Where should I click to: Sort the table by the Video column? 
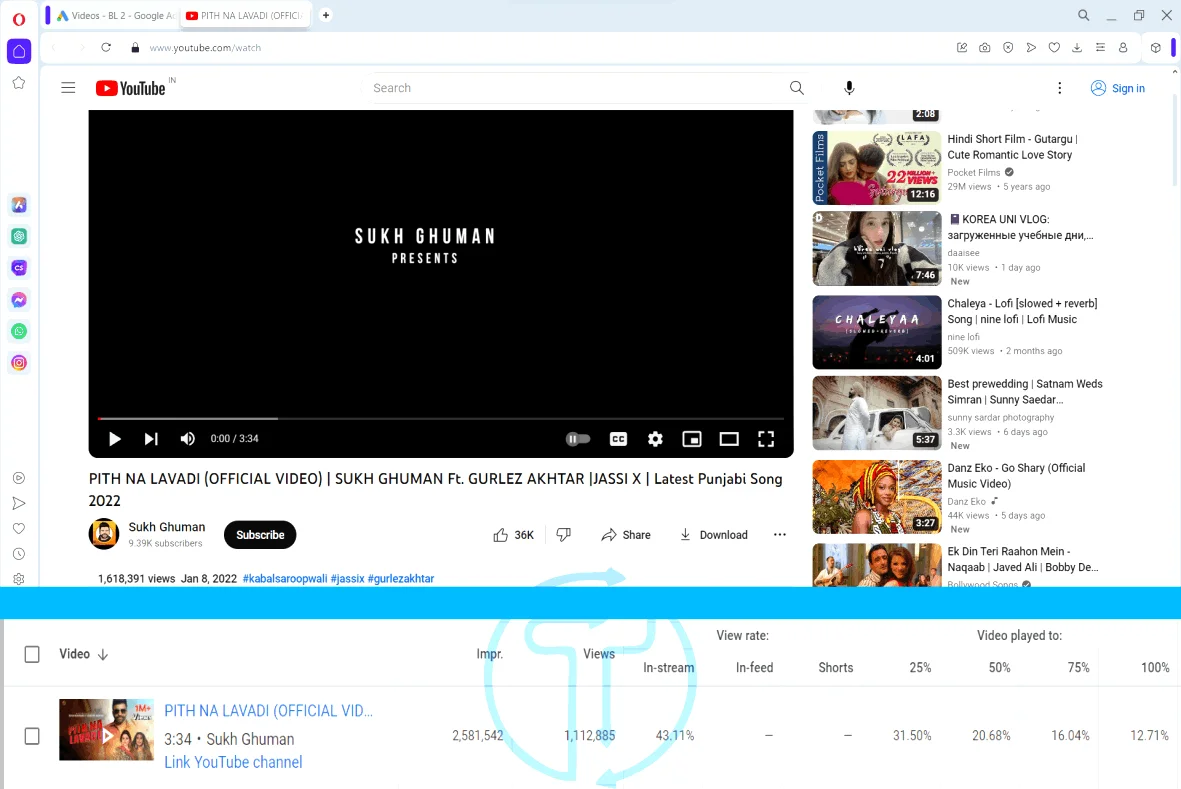point(84,654)
